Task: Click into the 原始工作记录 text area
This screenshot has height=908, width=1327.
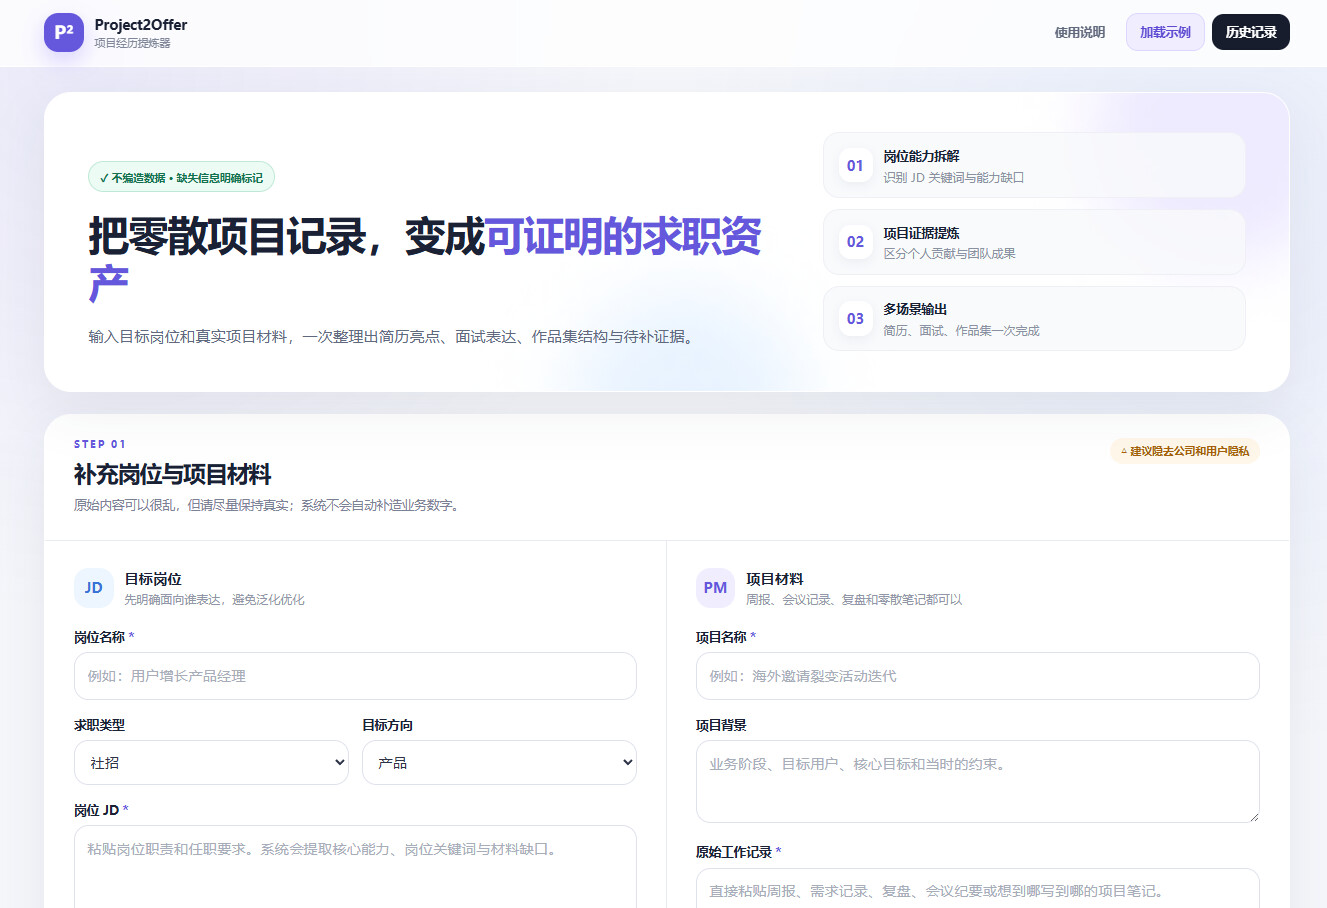Action: (978, 888)
